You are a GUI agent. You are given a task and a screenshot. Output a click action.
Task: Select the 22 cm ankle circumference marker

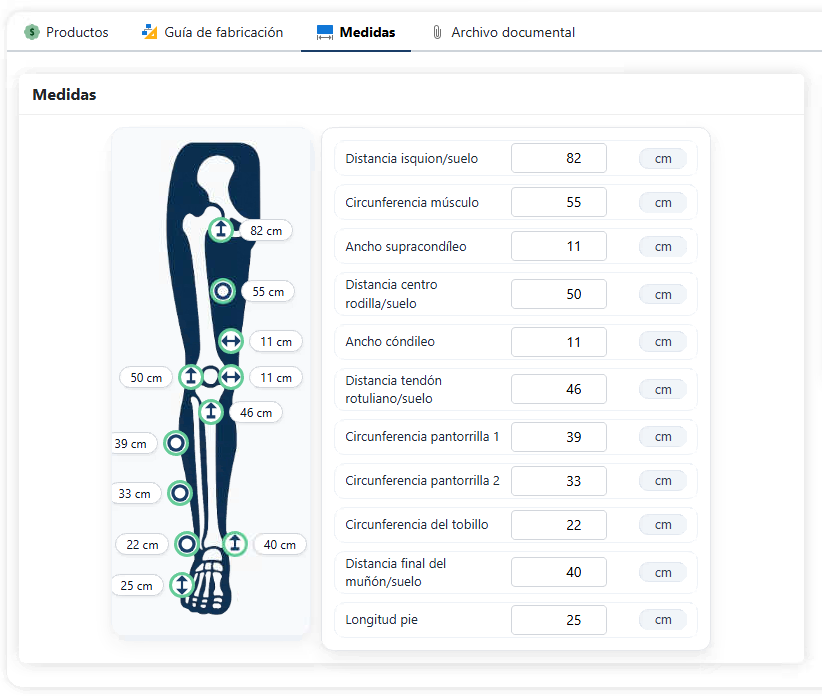point(186,544)
